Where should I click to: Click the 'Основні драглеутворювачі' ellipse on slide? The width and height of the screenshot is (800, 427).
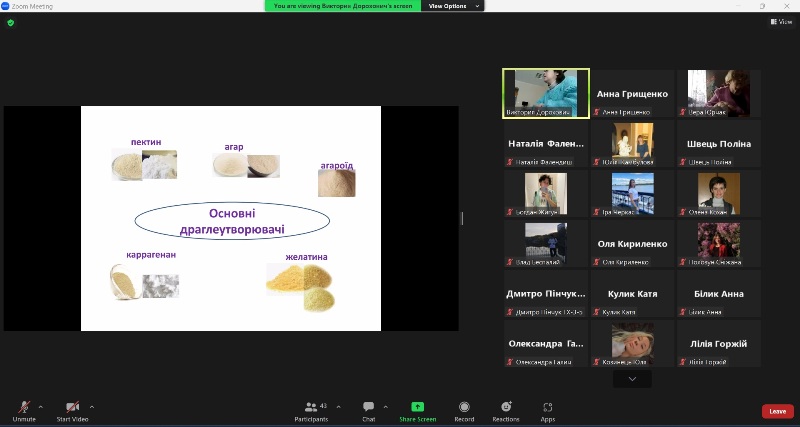pos(232,221)
